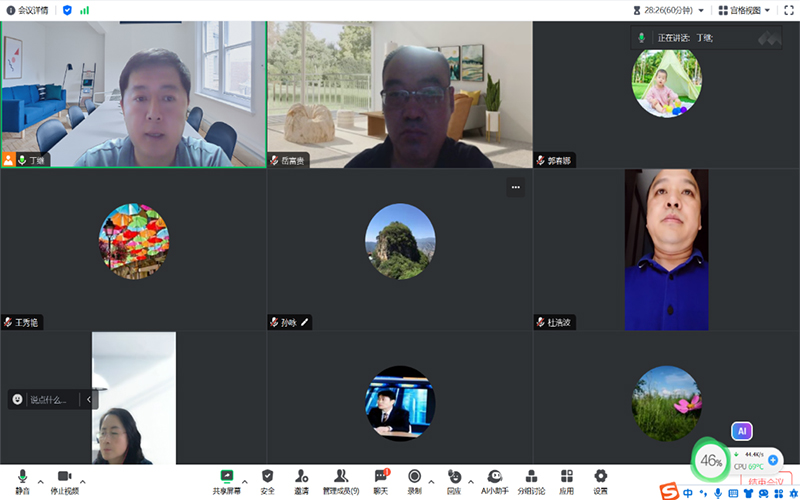Open the 聊天 chat panel

[x=380, y=480]
